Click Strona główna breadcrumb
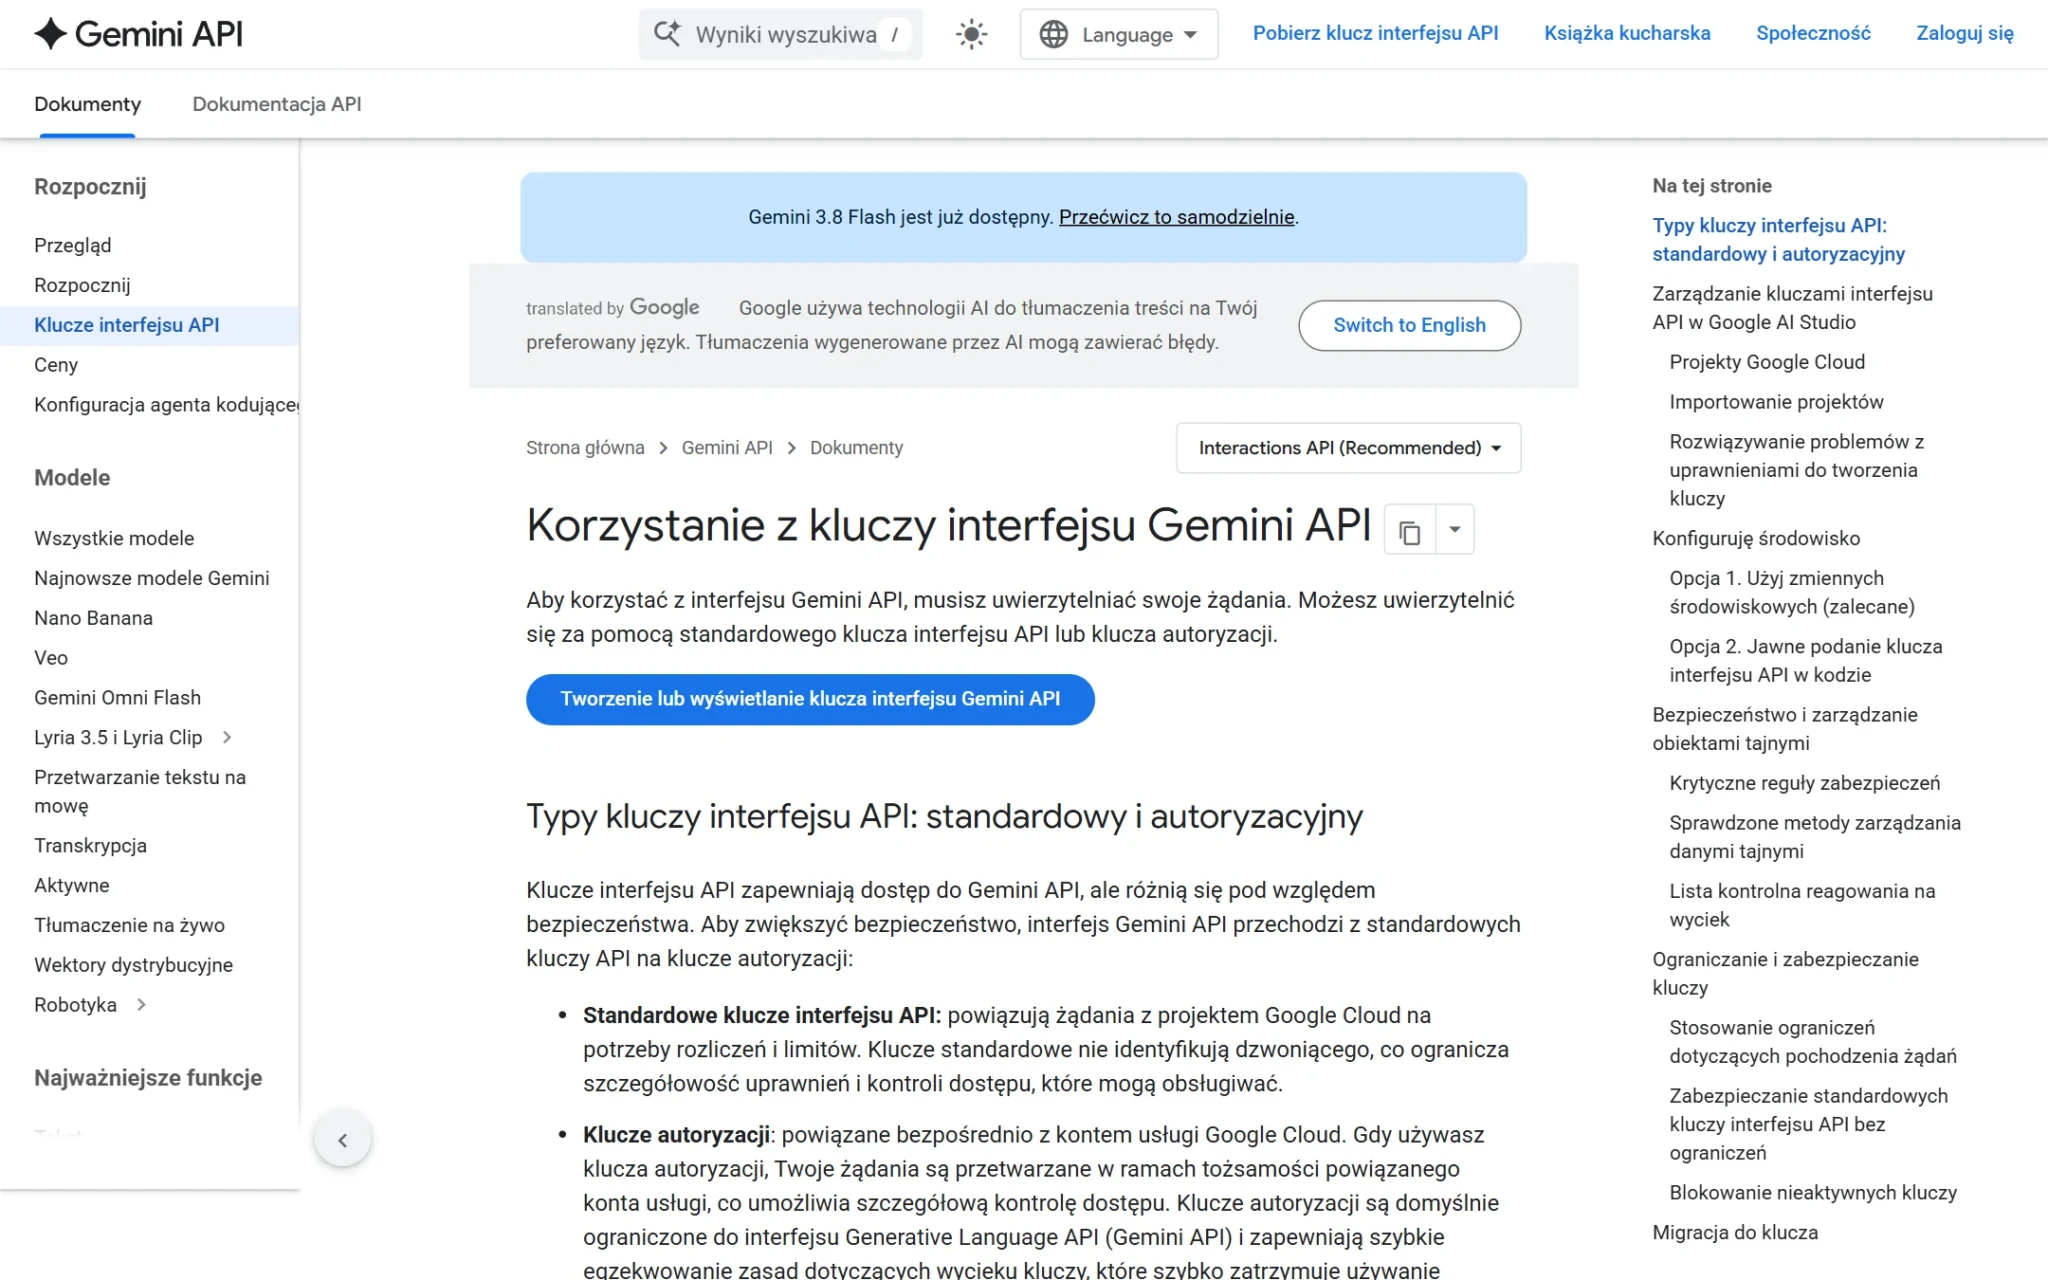The image size is (2048, 1280). pyautogui.click(x=585, y=448)
